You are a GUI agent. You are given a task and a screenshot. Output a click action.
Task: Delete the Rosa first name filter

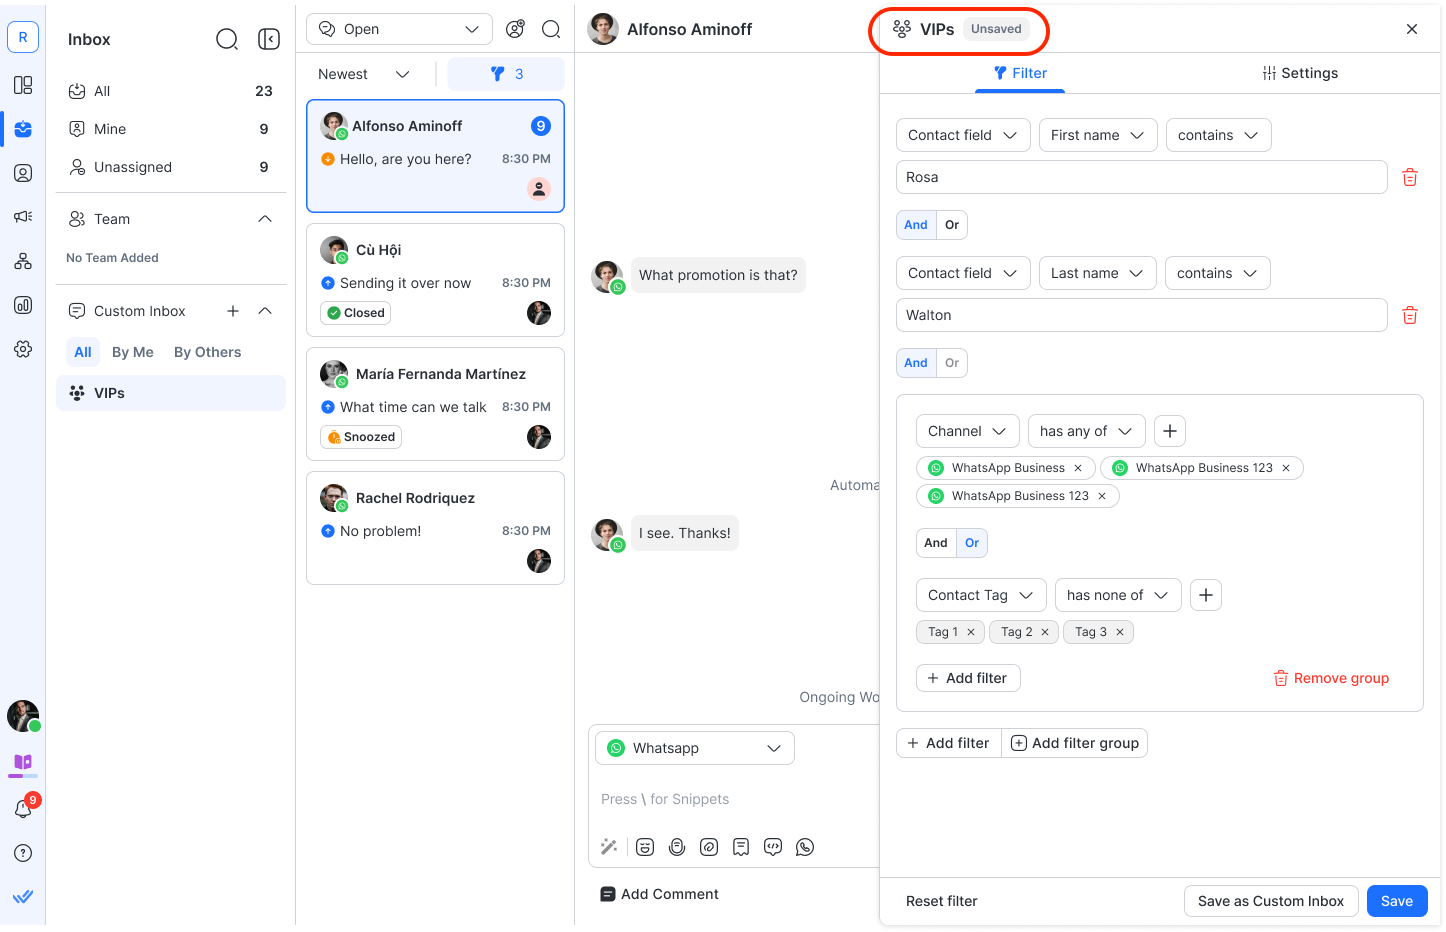click(x=1409, y=177)
